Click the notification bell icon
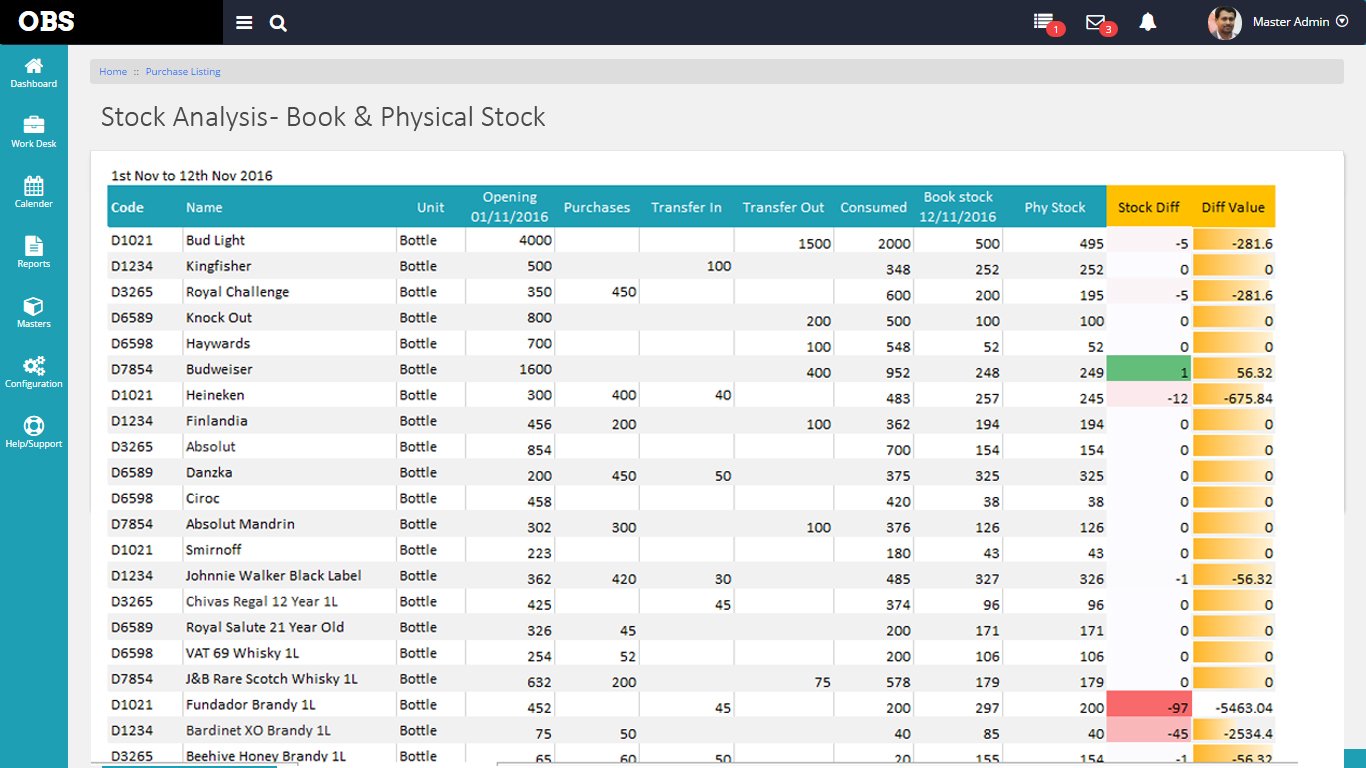1366x768 pixels. (1148, 22)
